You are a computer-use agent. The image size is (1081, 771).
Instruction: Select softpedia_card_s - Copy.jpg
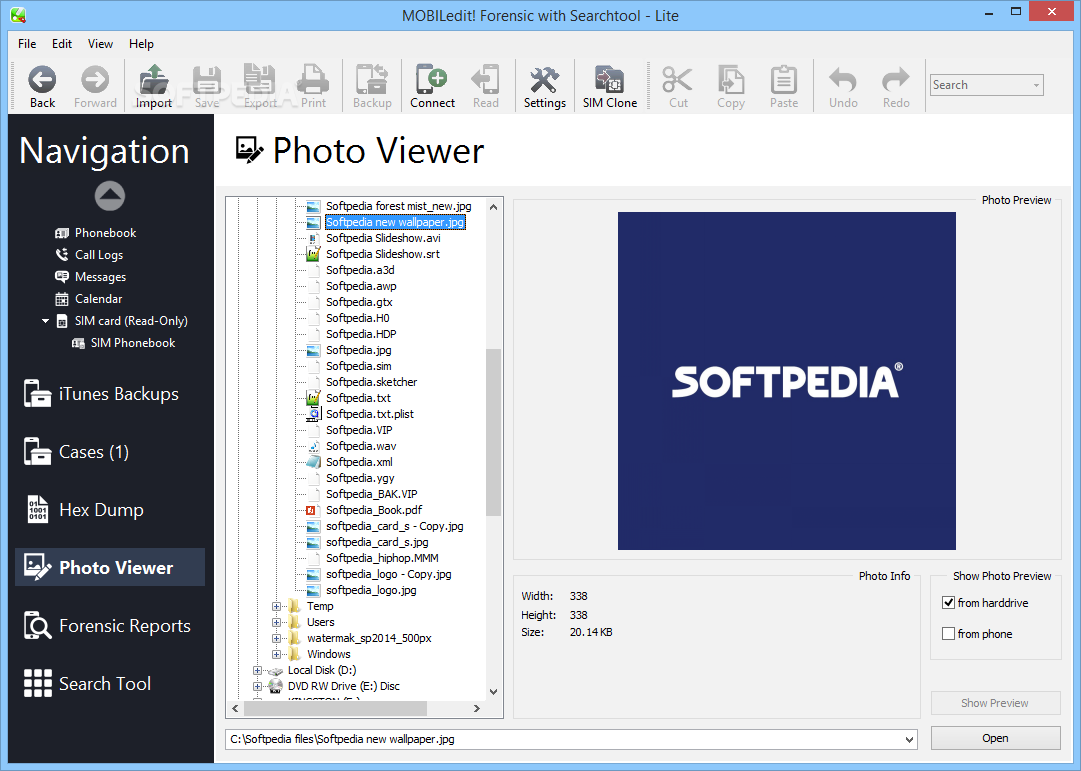click(x=394, y=526)
